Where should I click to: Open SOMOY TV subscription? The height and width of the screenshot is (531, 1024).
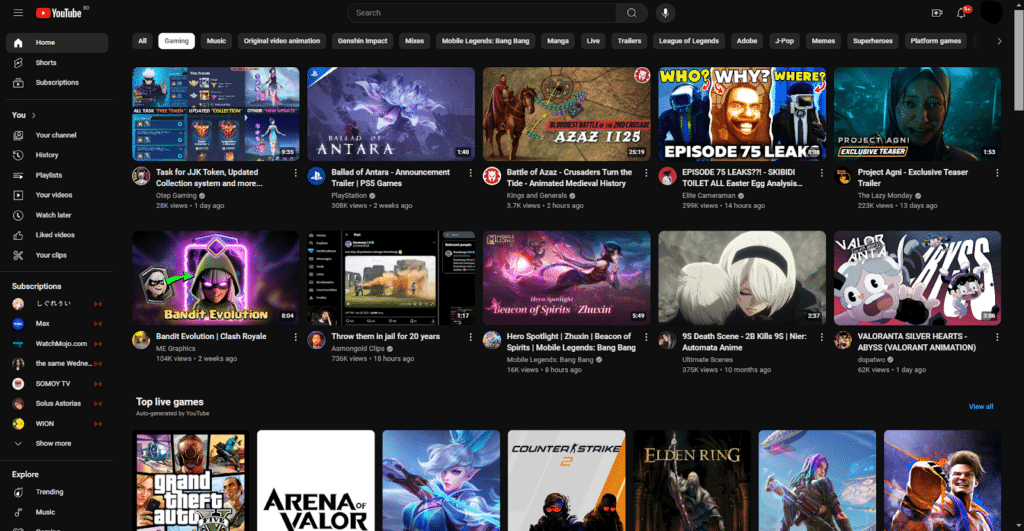click(57, 384)
